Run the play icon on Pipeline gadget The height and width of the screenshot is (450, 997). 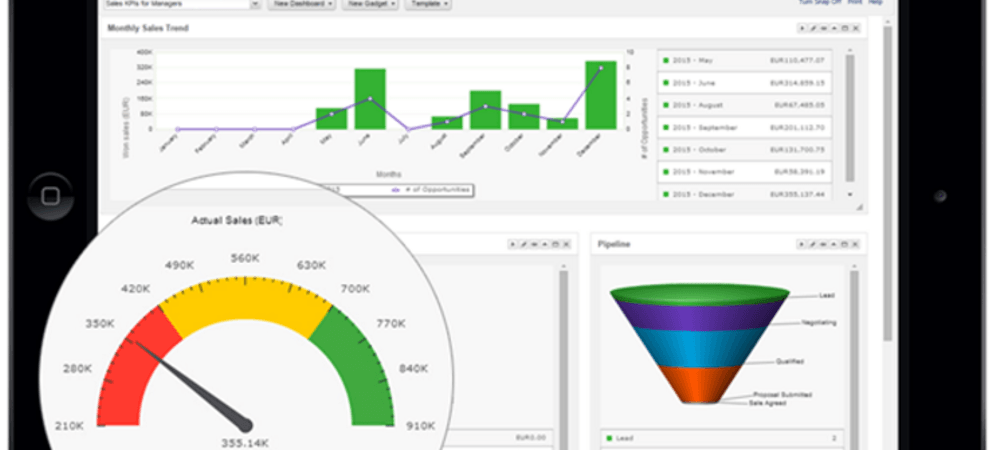802,244
